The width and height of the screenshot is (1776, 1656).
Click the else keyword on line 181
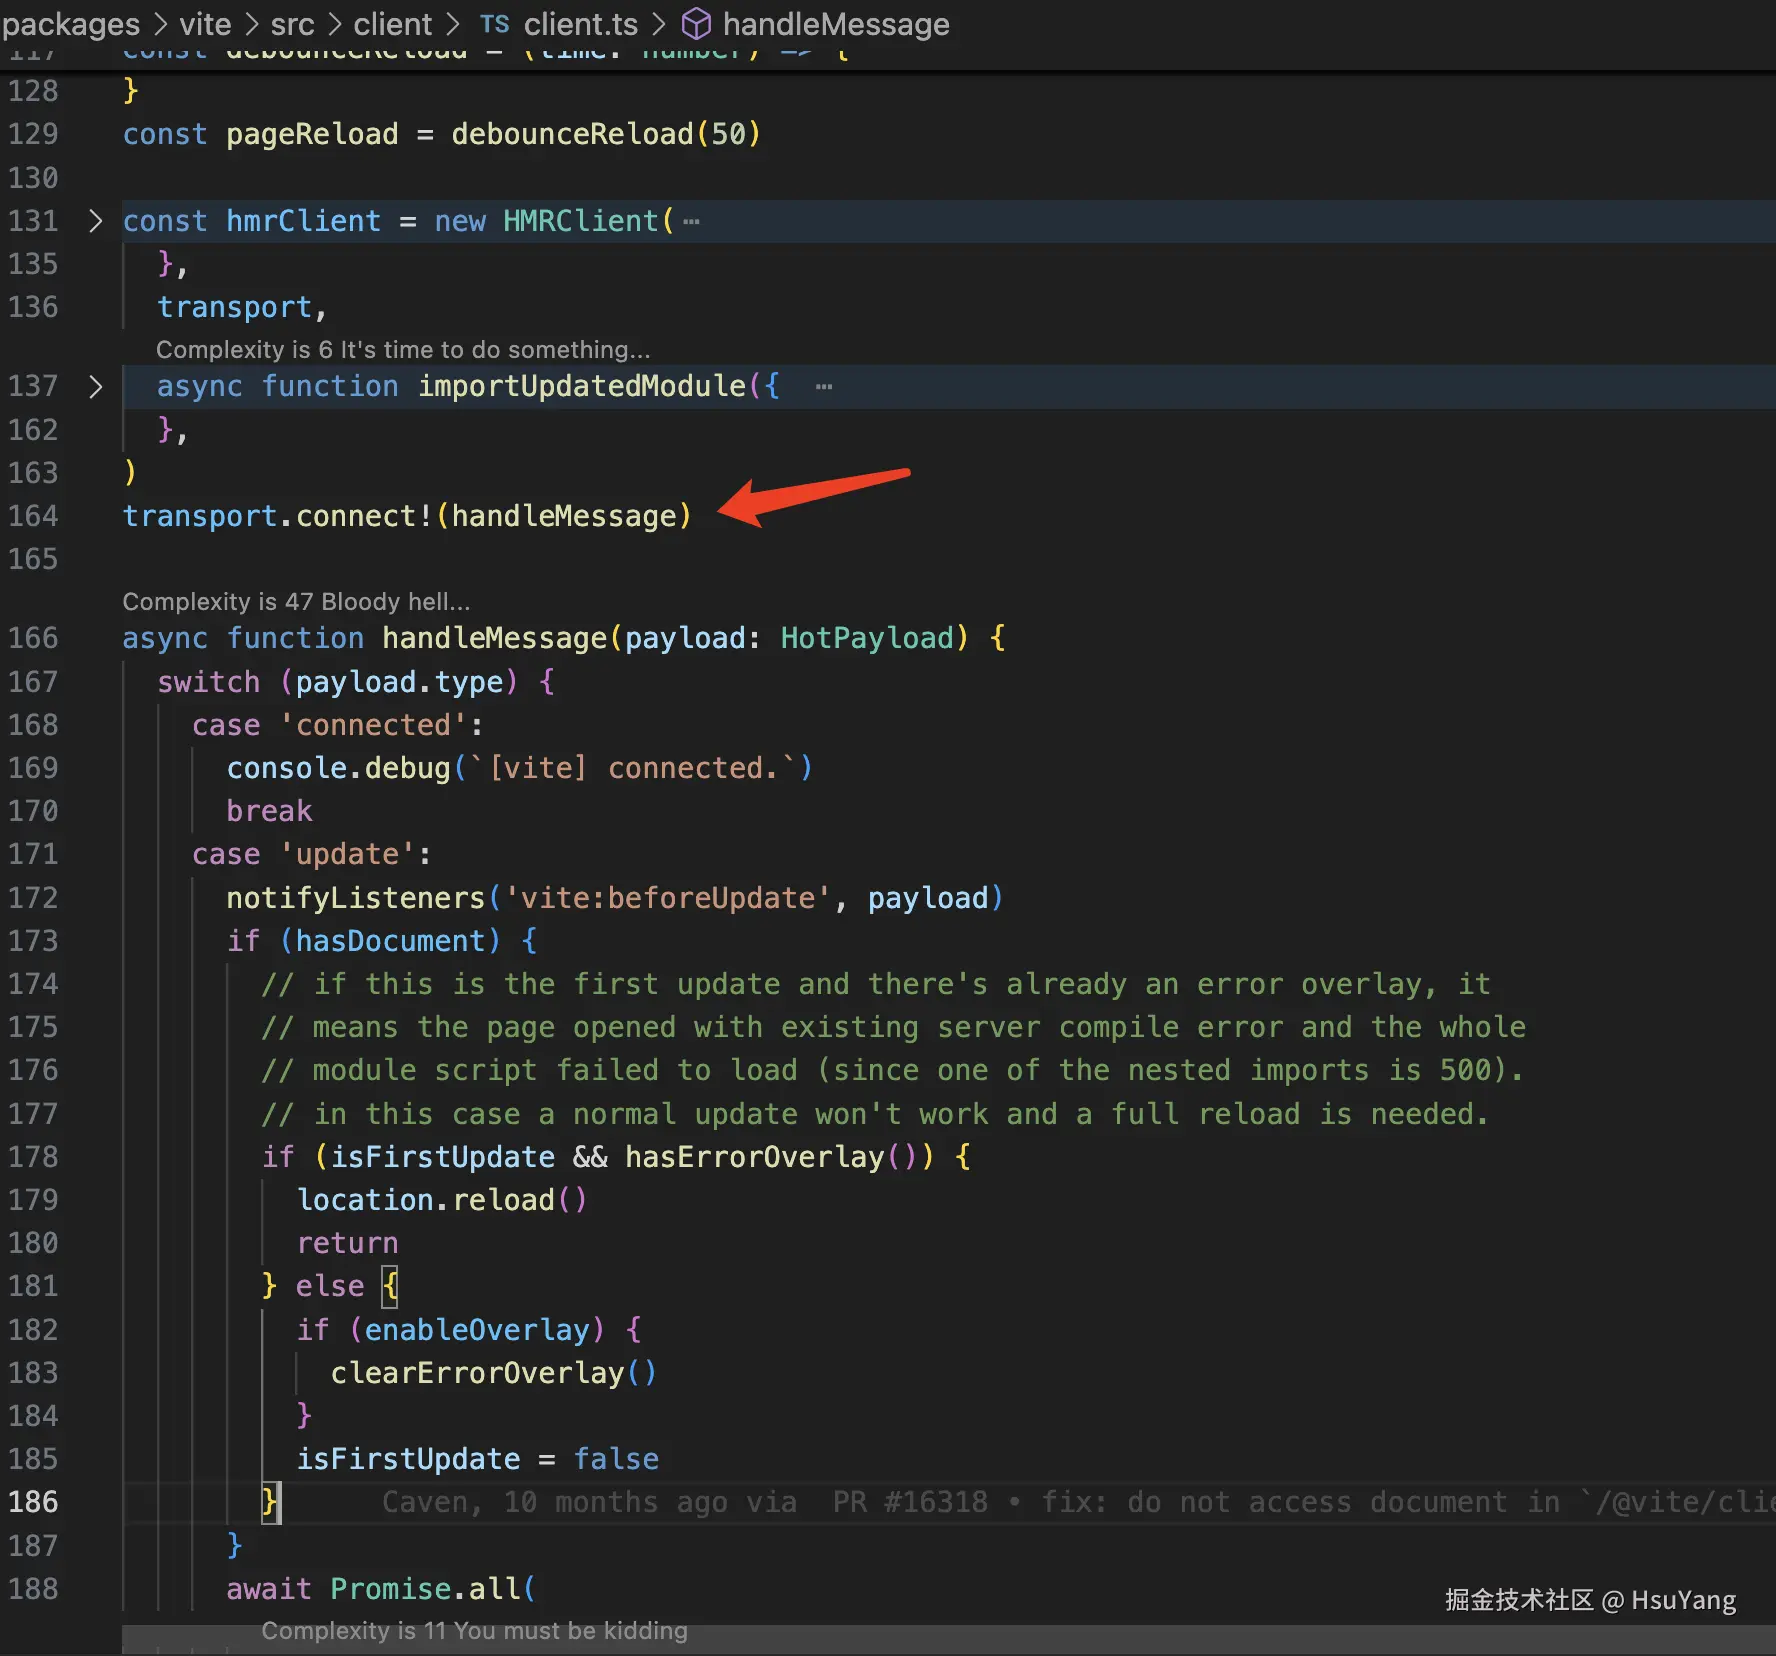point(329,1286)
